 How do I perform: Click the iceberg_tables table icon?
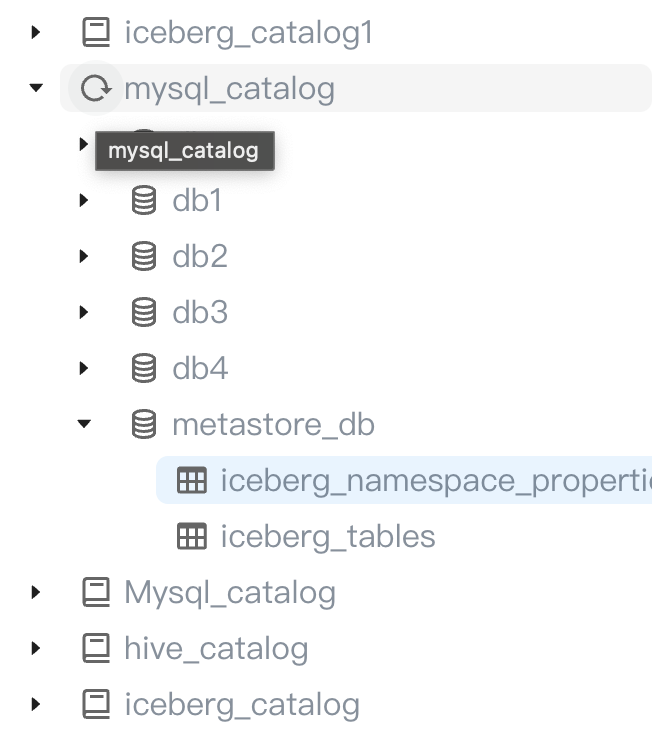coord(191,537)
